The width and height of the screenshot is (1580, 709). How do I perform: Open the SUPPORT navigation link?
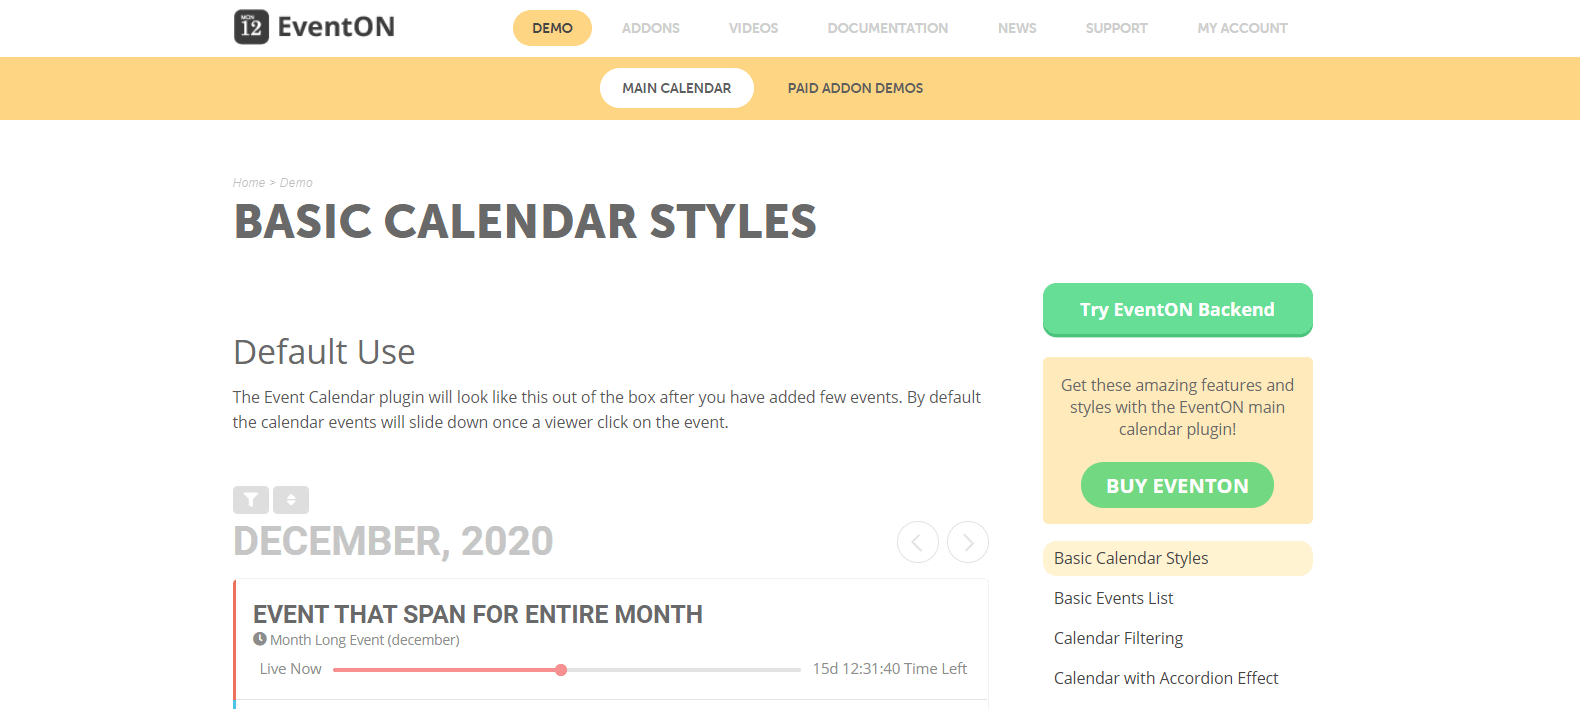(x=1116, y=28)
